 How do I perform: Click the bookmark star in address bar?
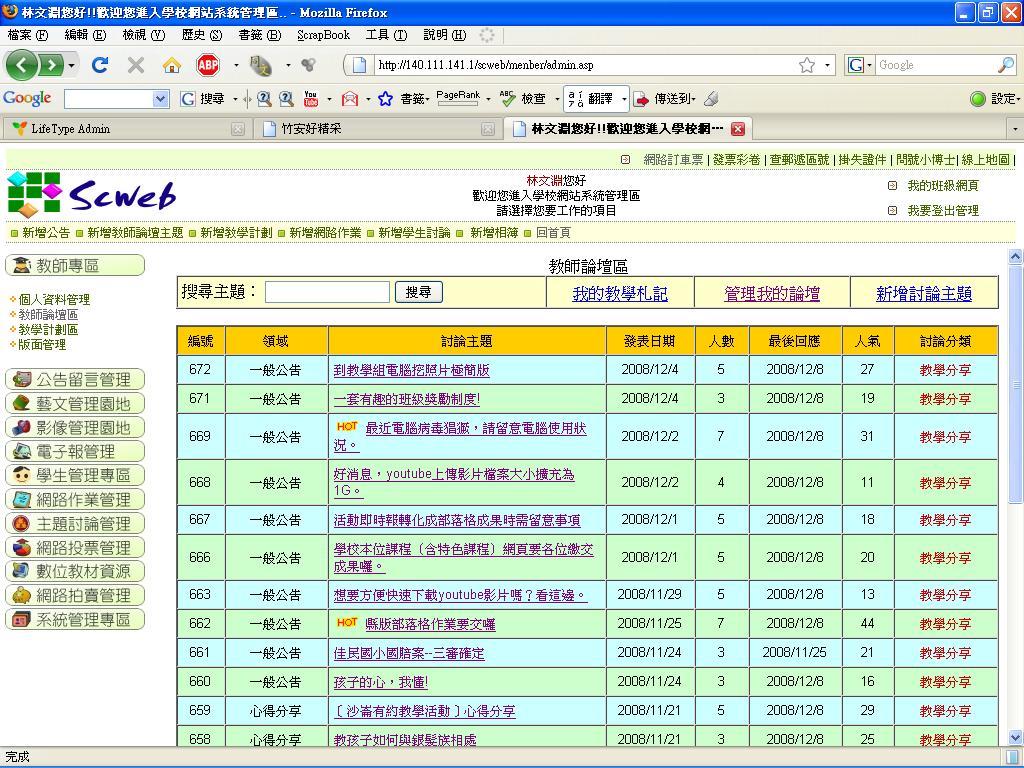(806, 65)
